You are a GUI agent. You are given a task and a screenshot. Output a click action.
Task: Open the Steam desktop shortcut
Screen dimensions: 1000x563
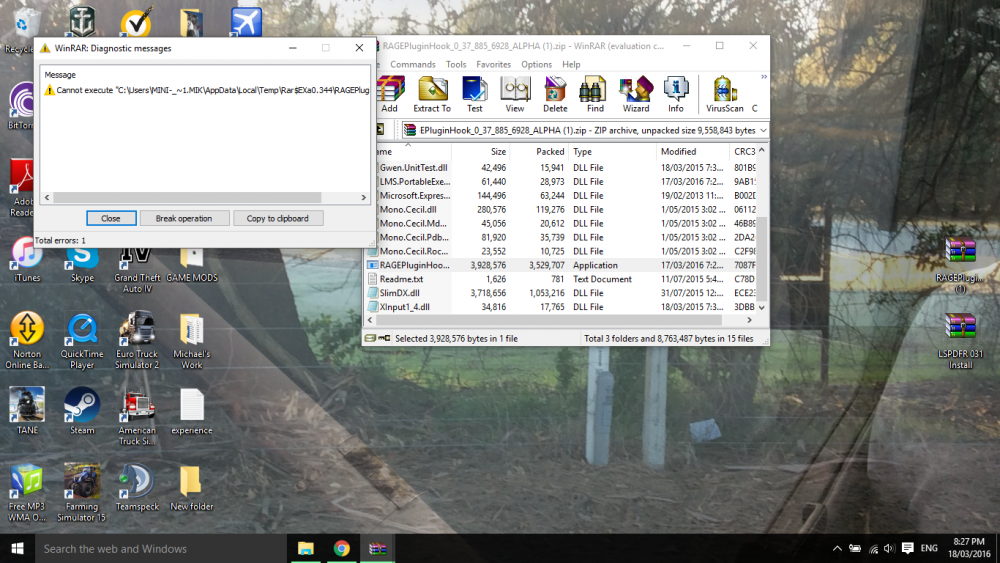tap(82, 411)
